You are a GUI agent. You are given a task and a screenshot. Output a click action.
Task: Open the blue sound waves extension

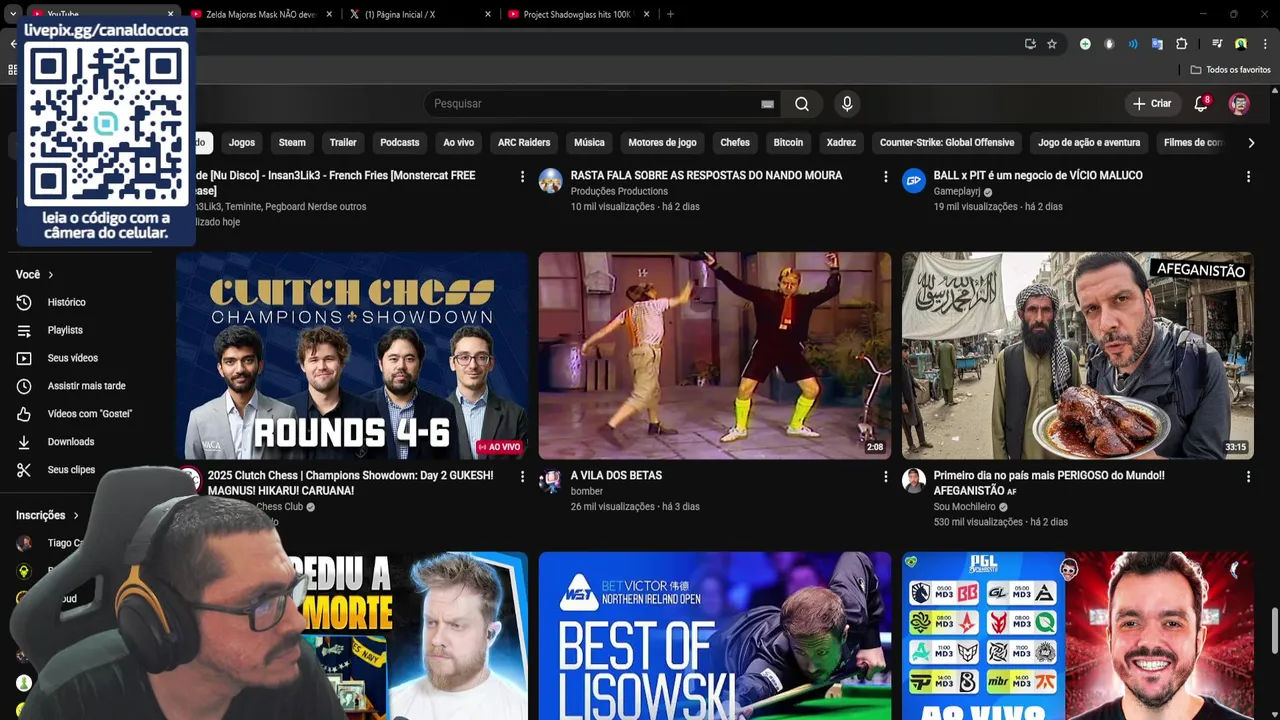click(x=1133, y=44)
